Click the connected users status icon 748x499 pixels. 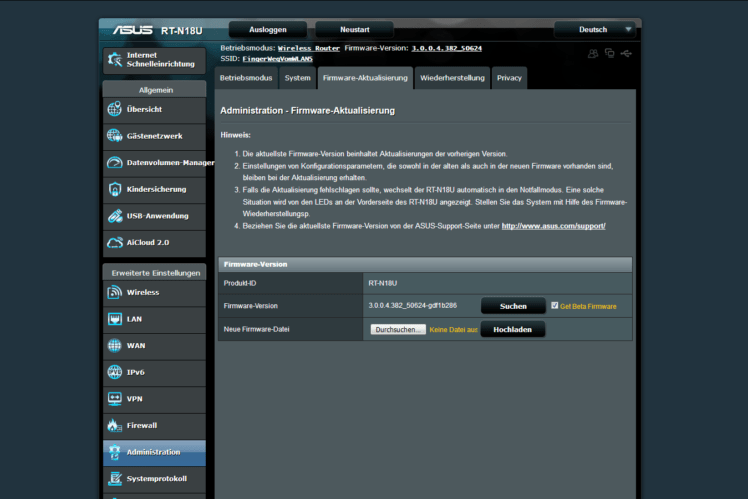click(x=593, y=53)
